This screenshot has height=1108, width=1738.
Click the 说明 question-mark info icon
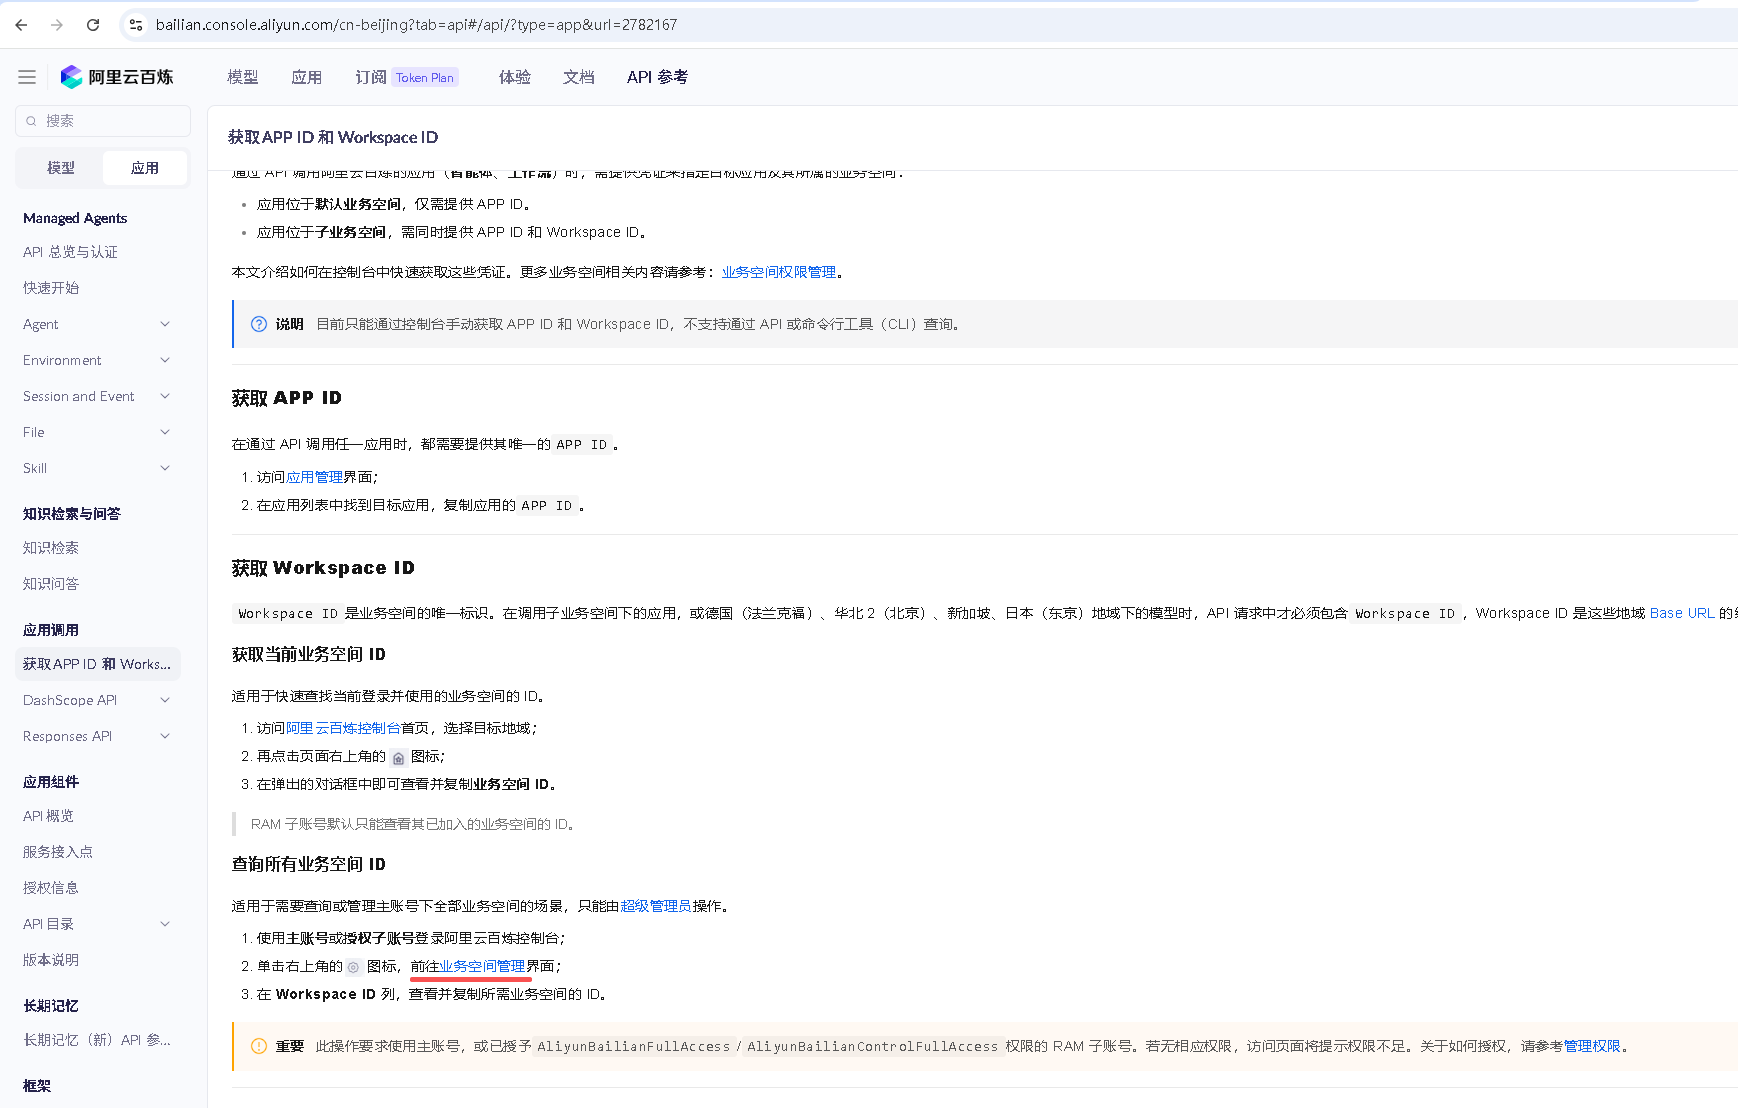259,324
